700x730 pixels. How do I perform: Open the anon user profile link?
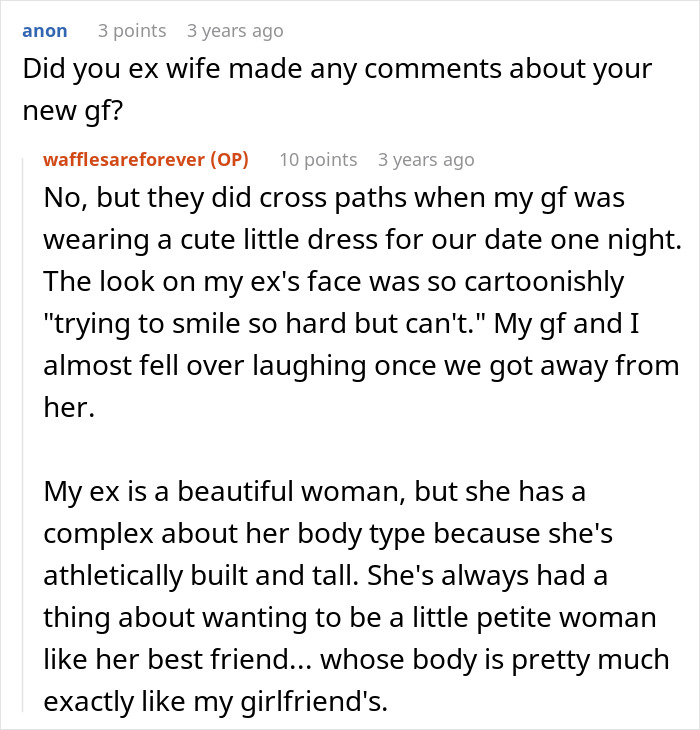45,31
